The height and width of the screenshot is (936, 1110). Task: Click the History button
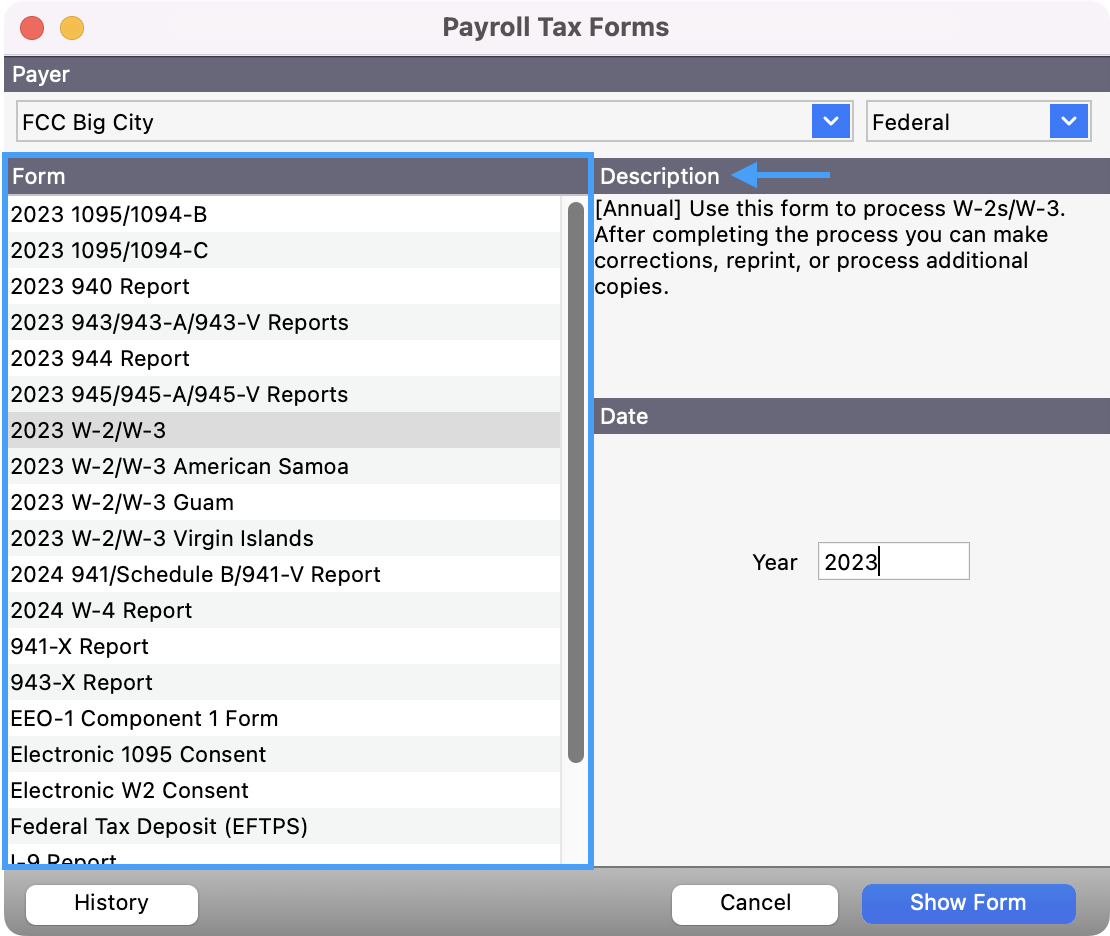(x=111, y=903)
